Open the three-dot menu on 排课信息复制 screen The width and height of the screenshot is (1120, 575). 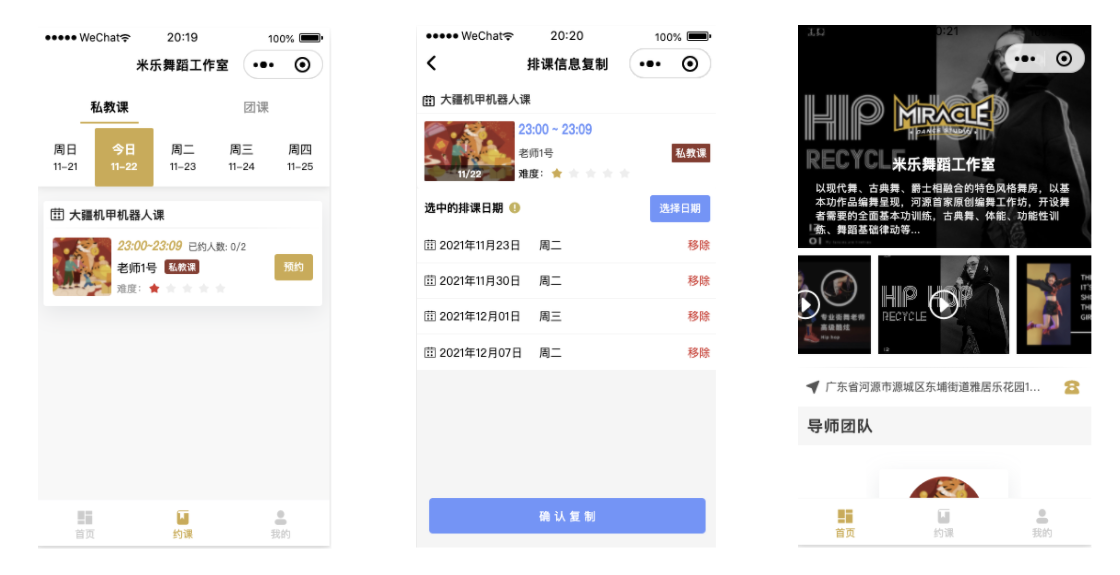(x=650, y=64)
